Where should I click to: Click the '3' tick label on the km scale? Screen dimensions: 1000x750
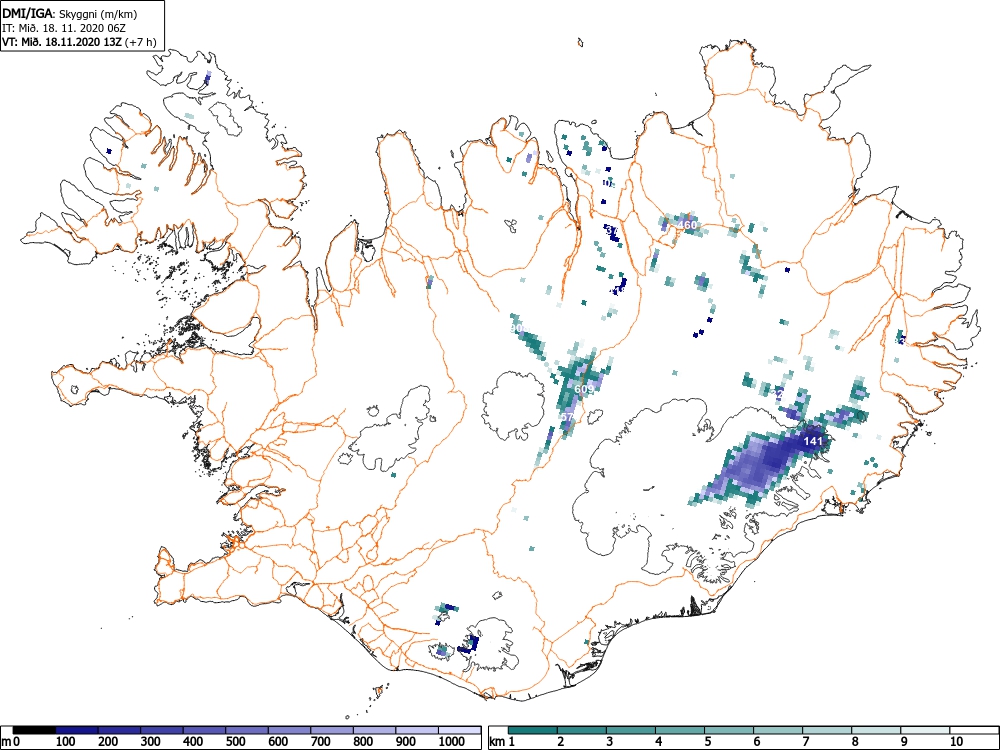click(x=610, y=742)
